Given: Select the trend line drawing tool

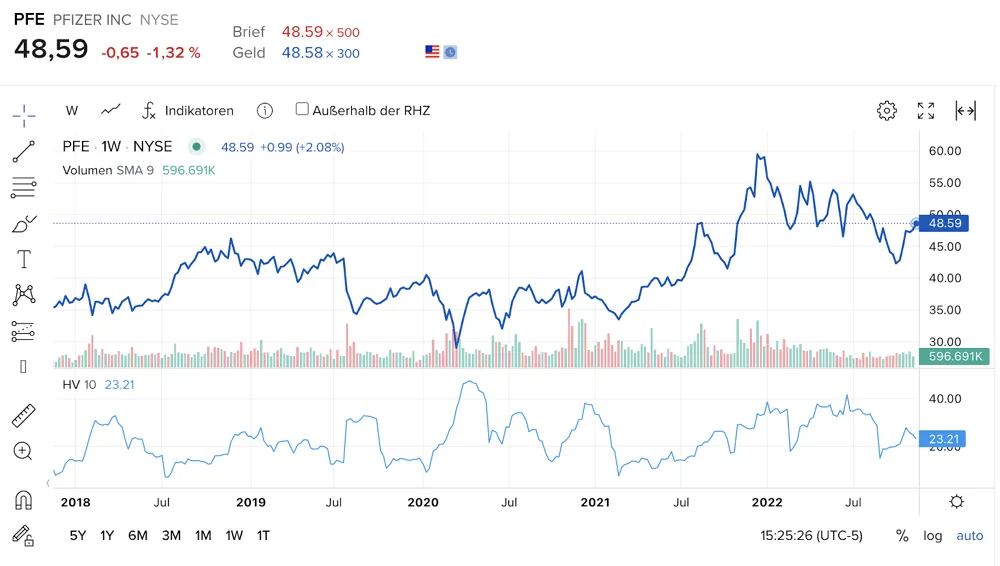Looking at the screenshot, I should pos(24,152).
